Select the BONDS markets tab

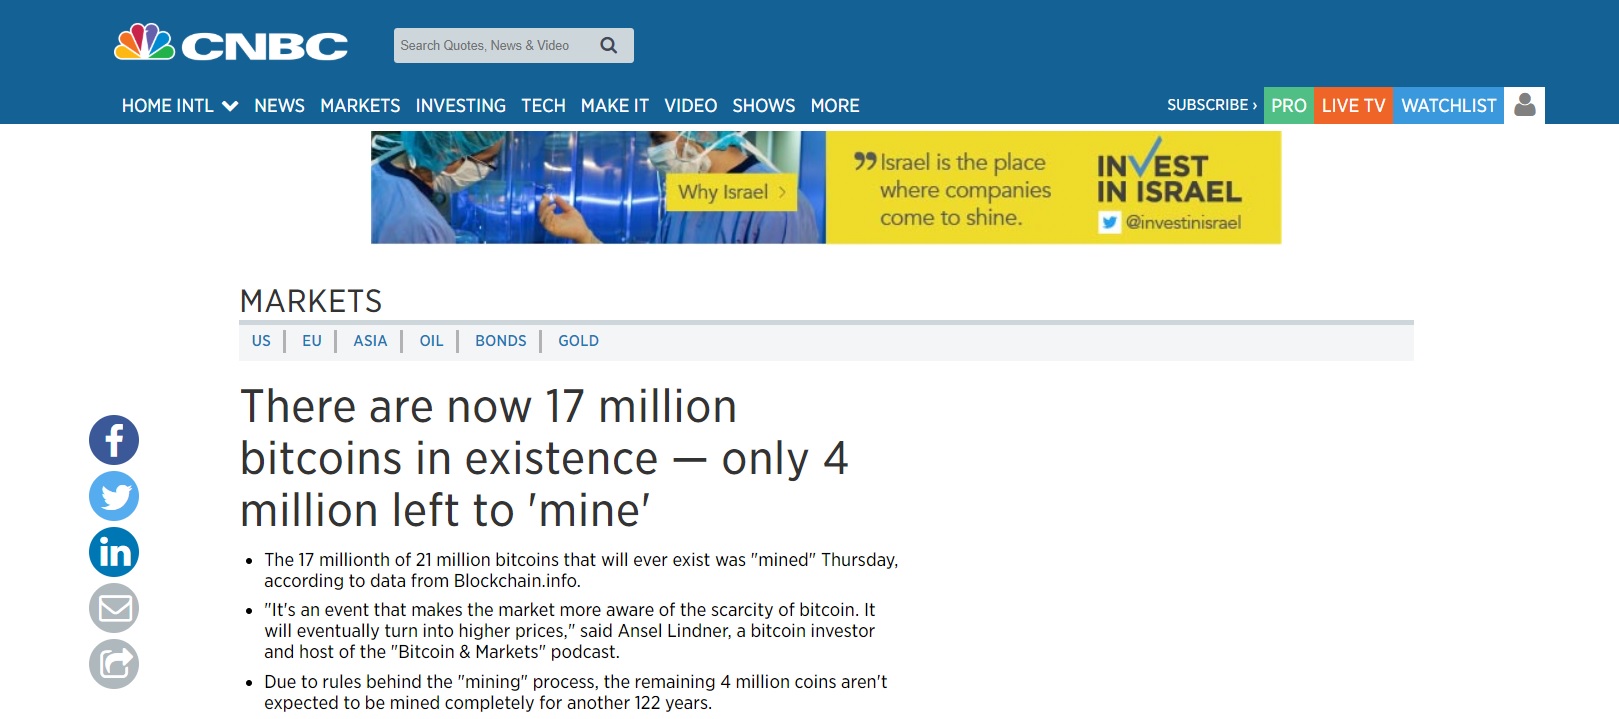(501, 341)
